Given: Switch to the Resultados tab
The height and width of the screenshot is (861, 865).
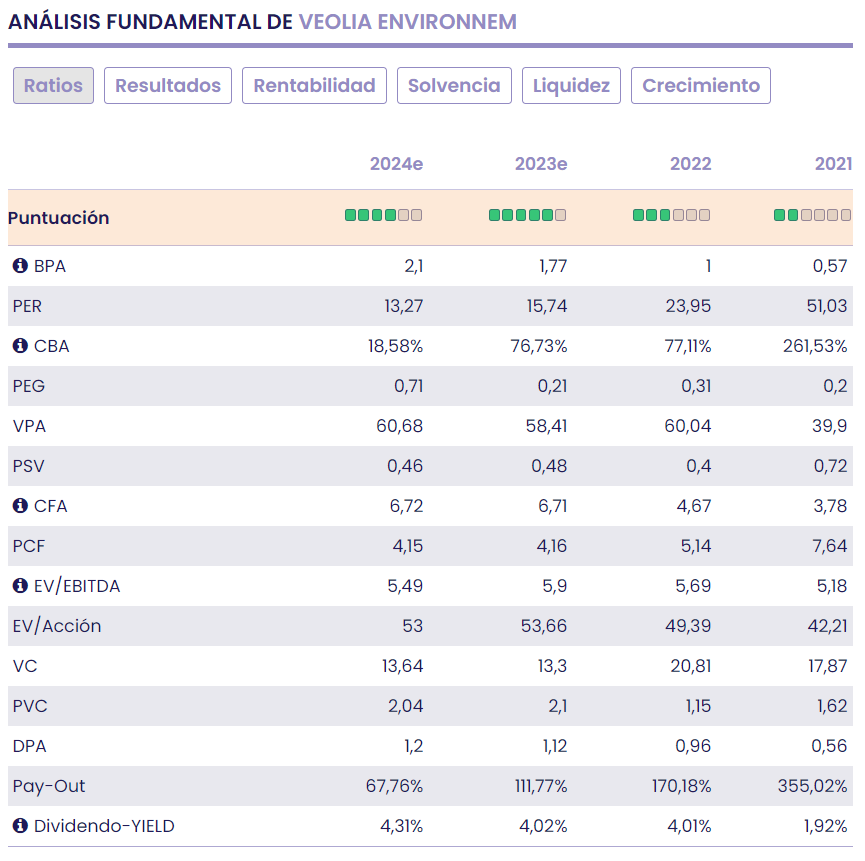Looking at the screenshot, I should pyautogui.click(x=168, y=86).
